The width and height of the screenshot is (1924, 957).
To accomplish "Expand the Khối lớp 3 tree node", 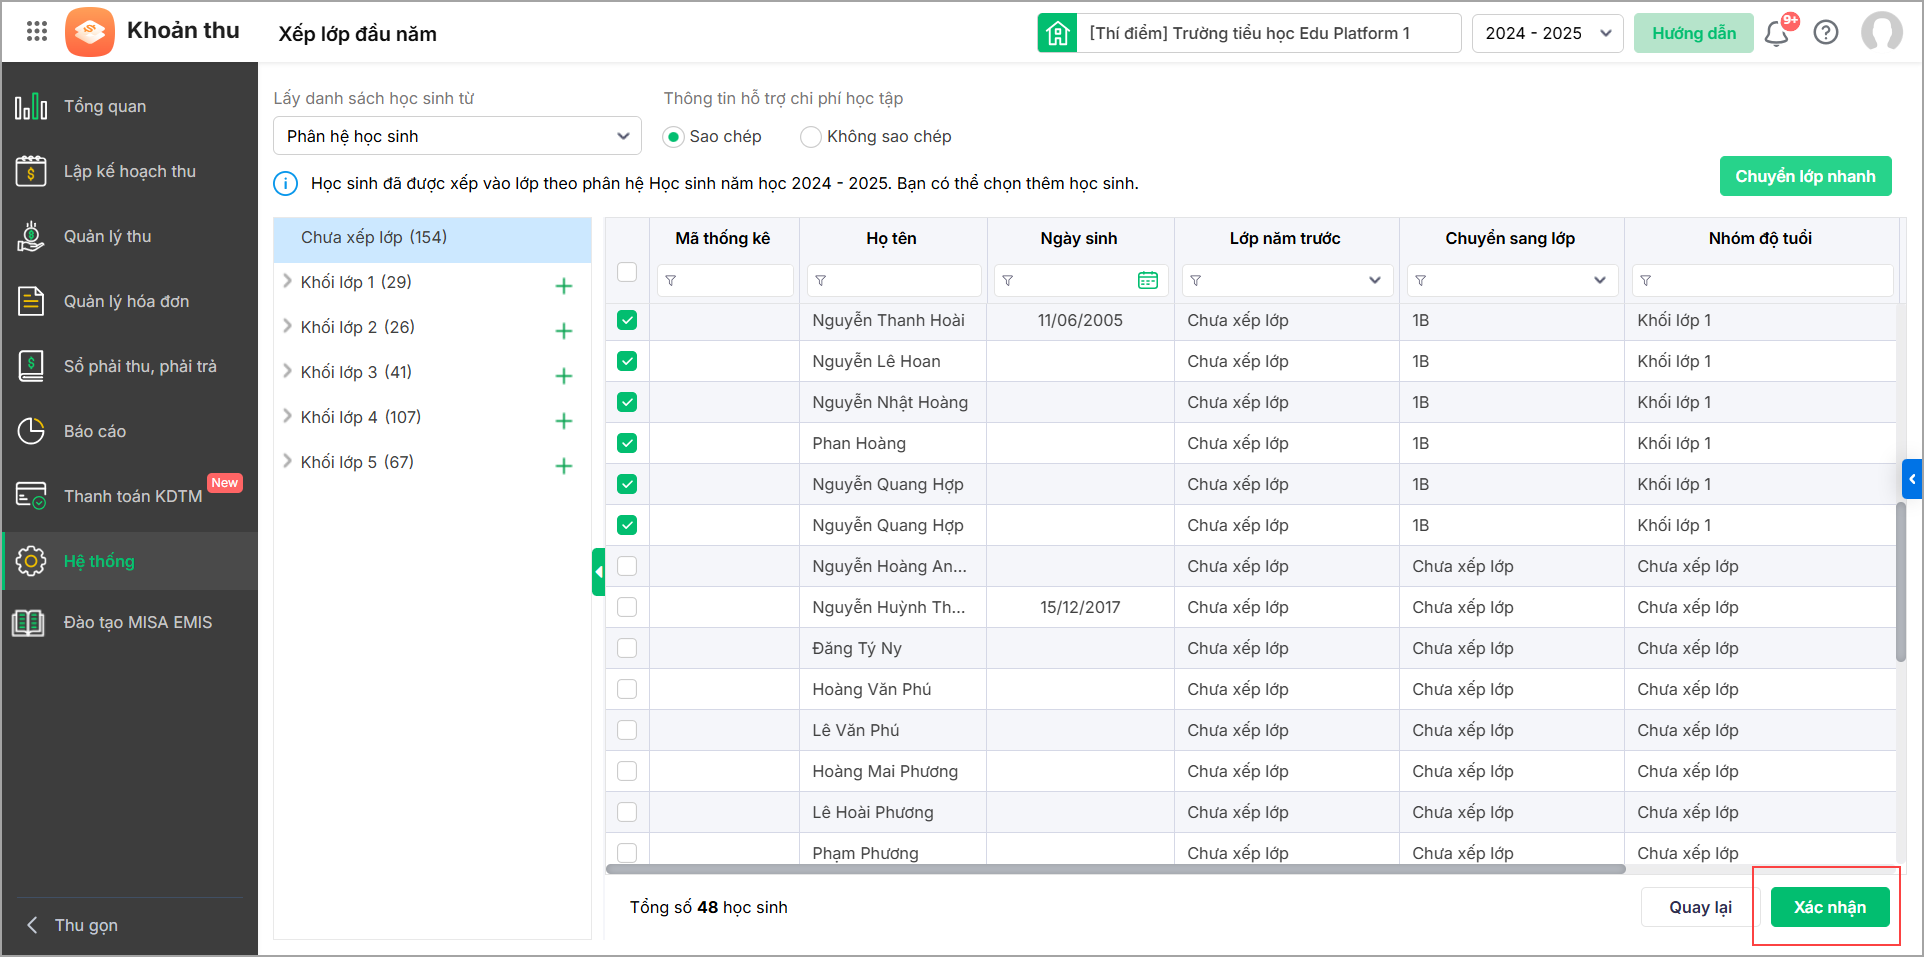I will click(288, 372).
